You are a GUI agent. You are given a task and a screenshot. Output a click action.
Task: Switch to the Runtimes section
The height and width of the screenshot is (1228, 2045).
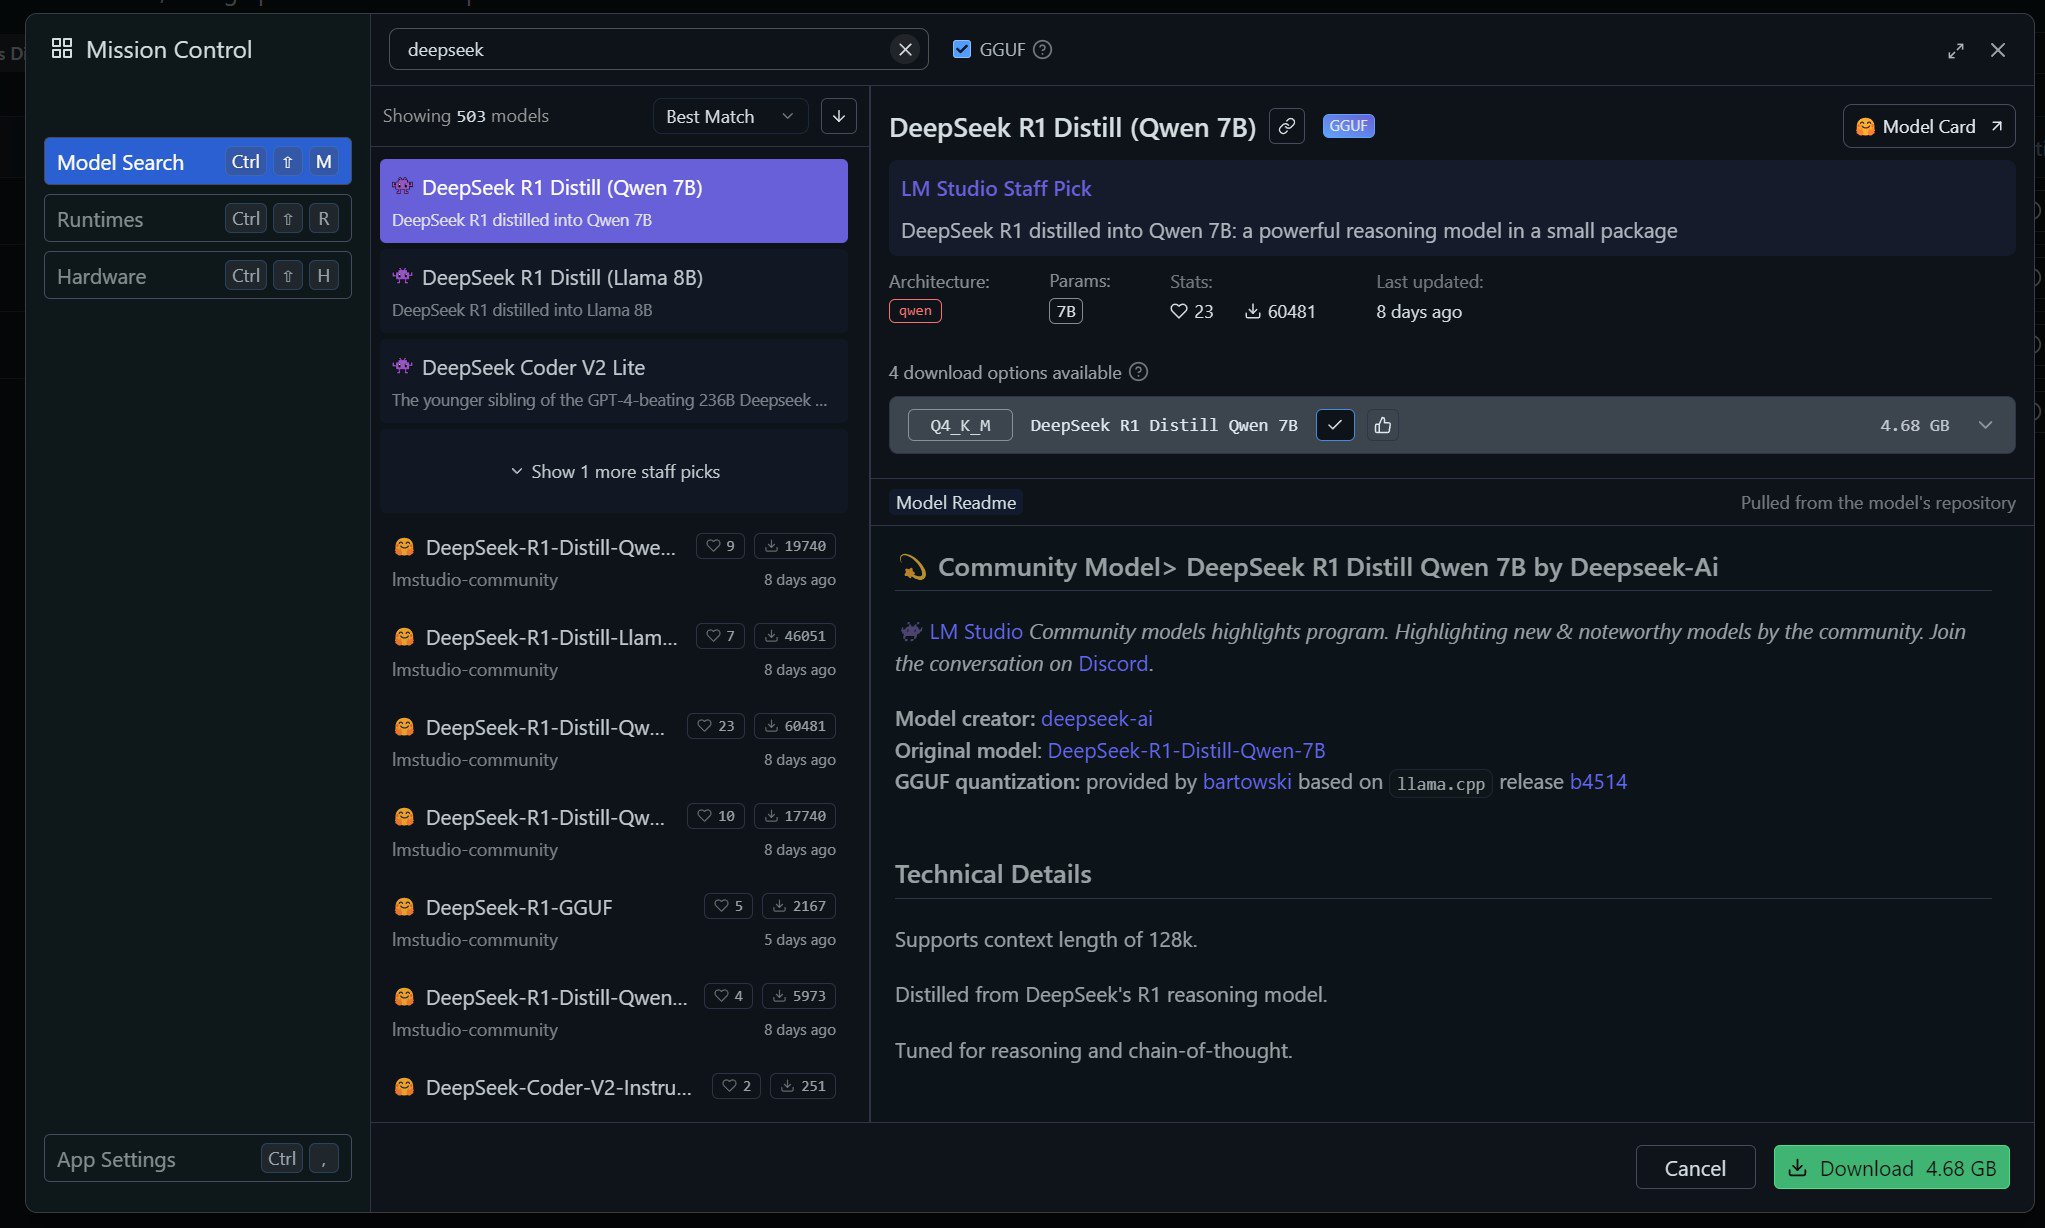coord(99,218)
